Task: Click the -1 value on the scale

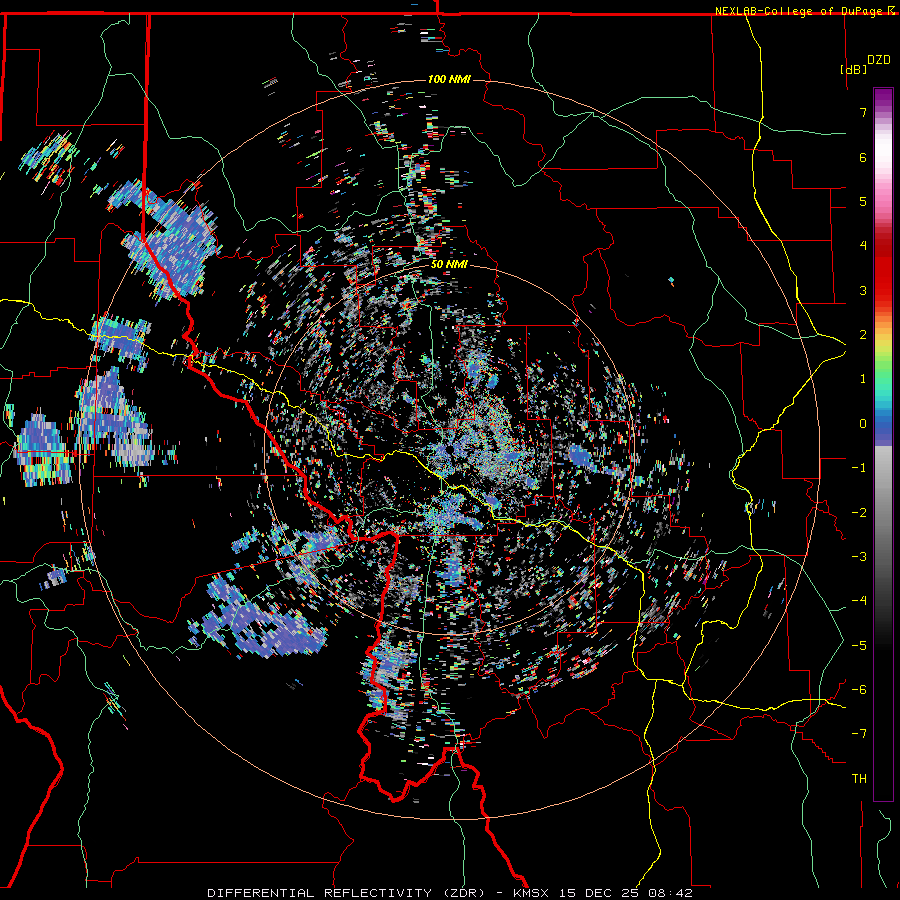Action: point(859,468)
